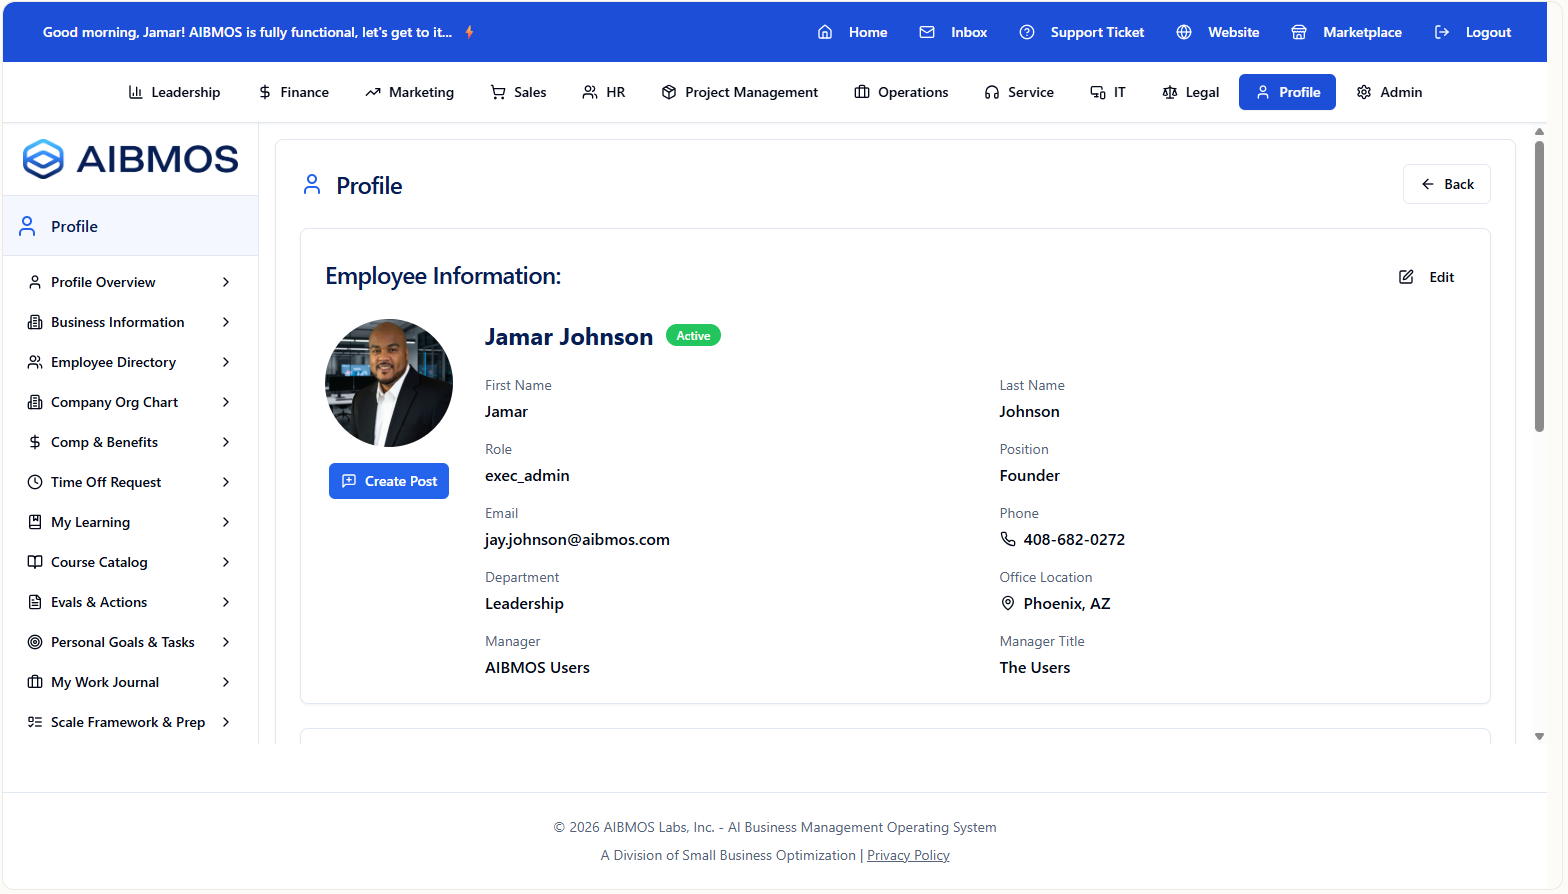The height and width of the screenshot is (894, 1568).
Task: Click the Operations briefcase icon
Action: [x=862, y=92]
